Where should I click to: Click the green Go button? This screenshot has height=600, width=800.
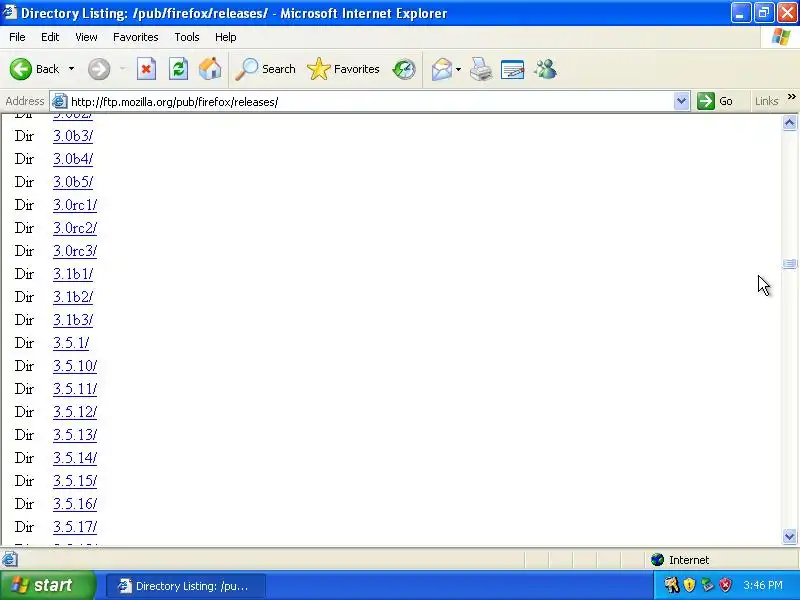pyautogui.click(x=715, y=101)
